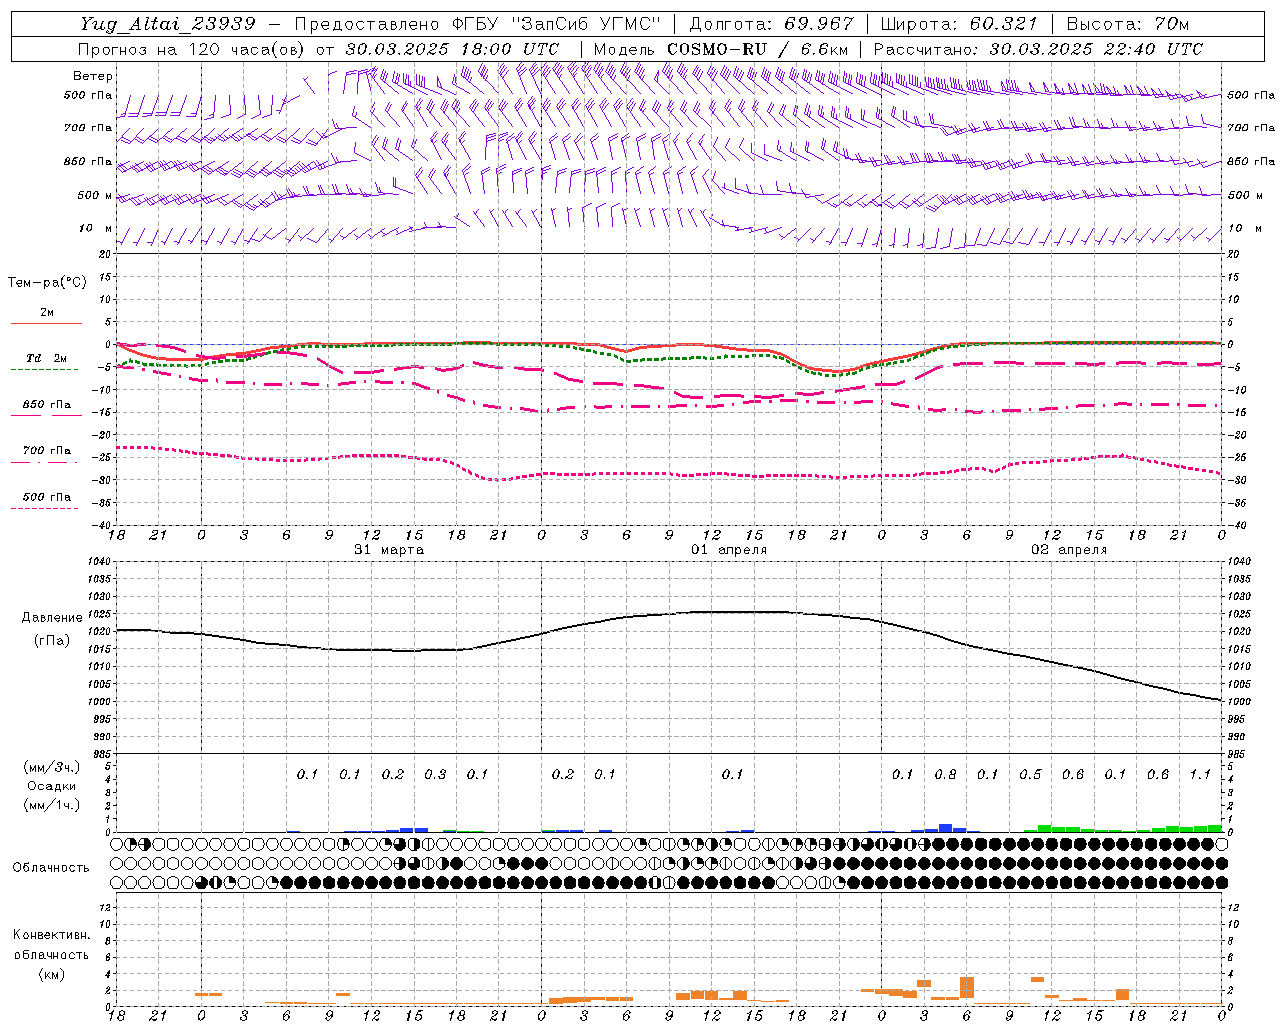This screenshot has height=1024, width=1280.
Task: Click the -40 label on left temperature axis
Action: pyautogui.click(x=103, y=525)
